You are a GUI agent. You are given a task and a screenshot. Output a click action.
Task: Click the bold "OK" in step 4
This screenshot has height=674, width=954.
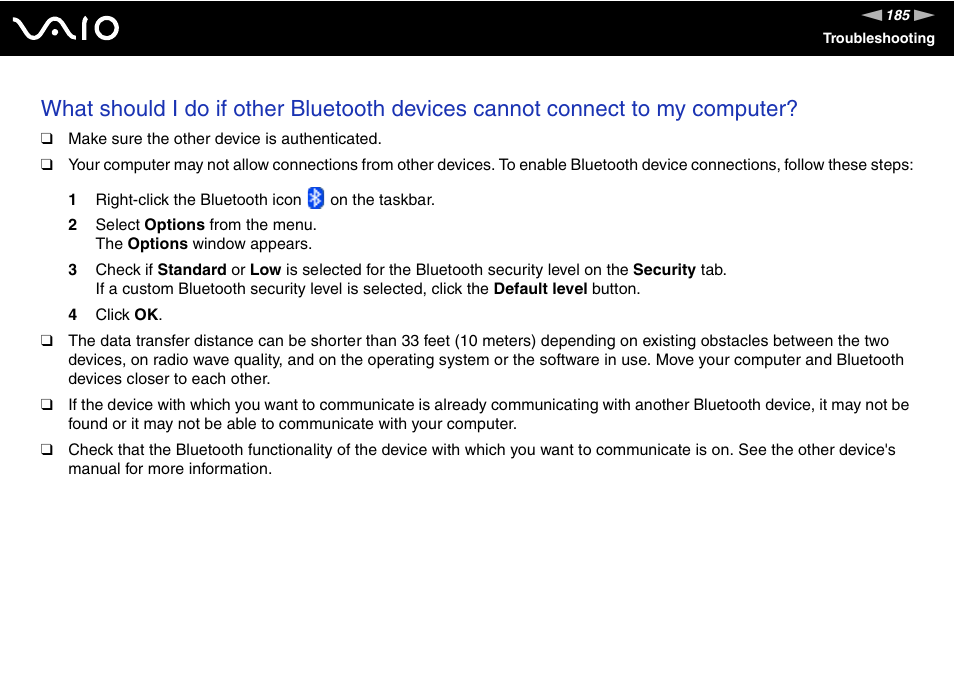point(146,315)
